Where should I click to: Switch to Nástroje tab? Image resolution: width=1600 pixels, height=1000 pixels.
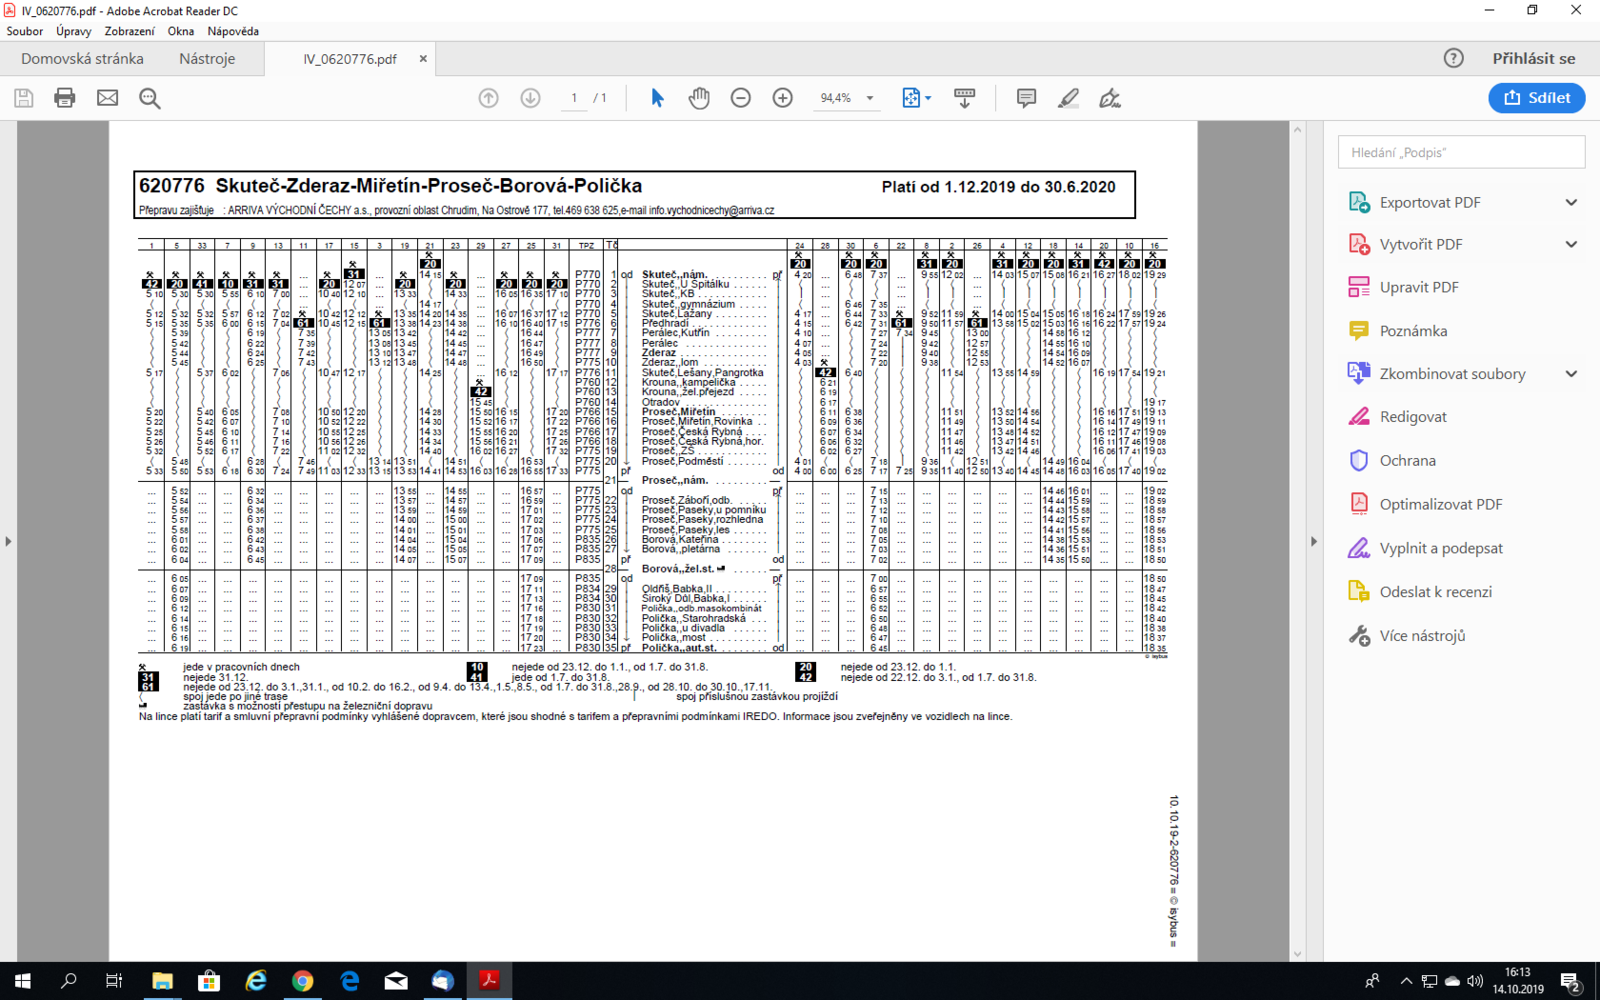[x=207, y=58]
